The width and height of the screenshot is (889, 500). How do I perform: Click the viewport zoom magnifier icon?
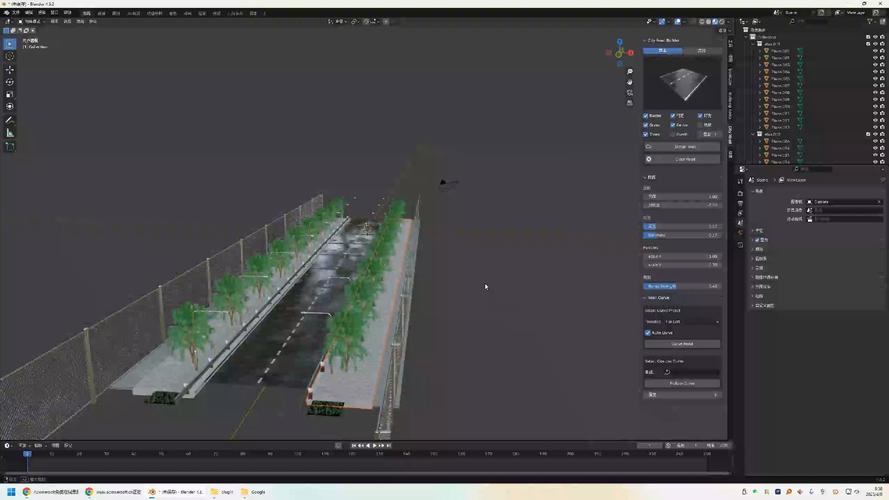click(x=630, y=72)
